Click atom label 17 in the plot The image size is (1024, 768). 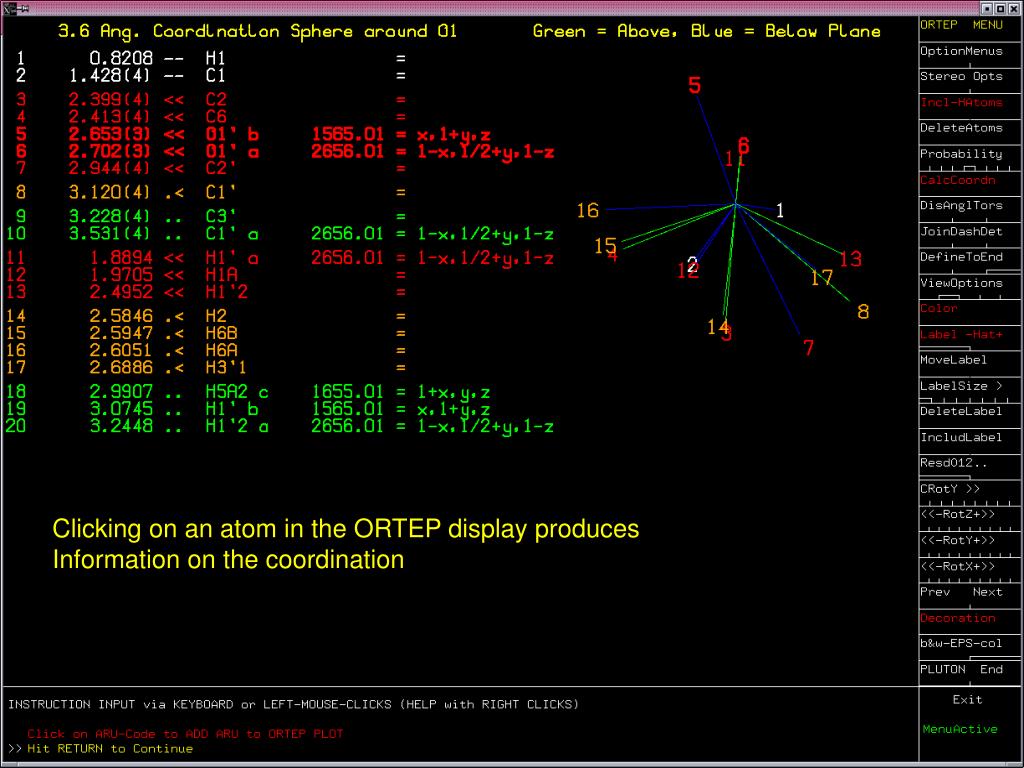click(822, 278)
